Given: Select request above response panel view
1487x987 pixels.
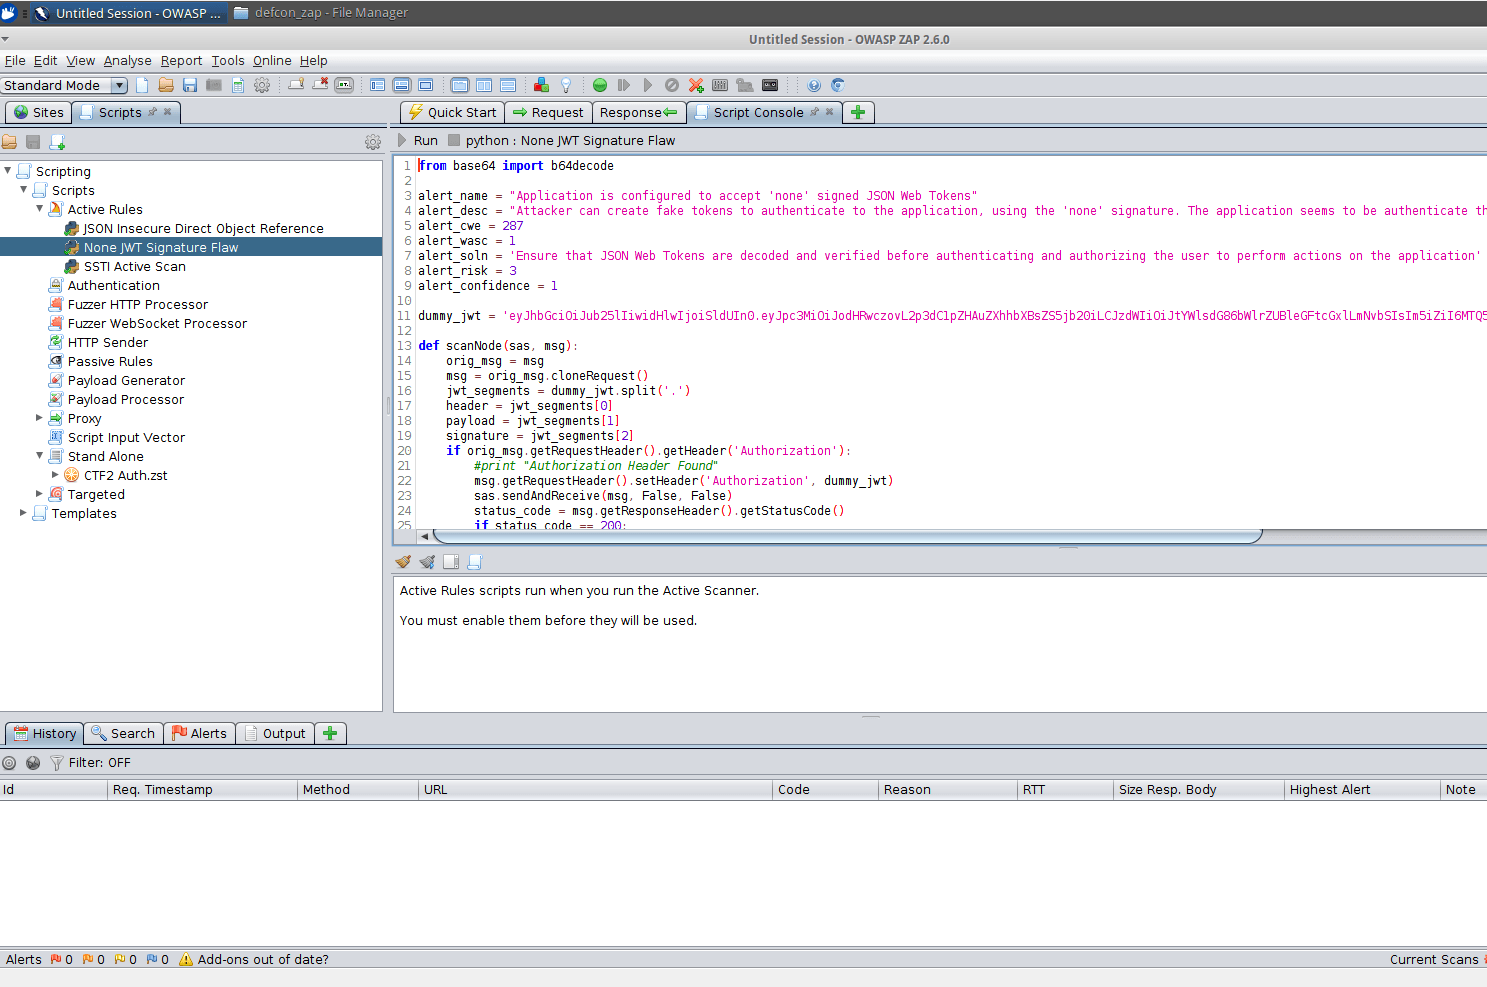Looking at the screenshot, I should tap(508, 85).
